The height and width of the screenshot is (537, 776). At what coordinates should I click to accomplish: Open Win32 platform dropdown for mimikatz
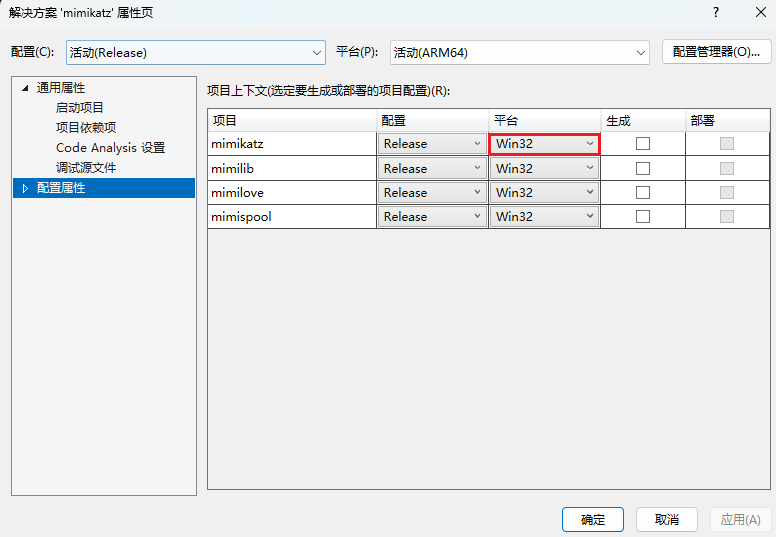(x=544, y=144)
